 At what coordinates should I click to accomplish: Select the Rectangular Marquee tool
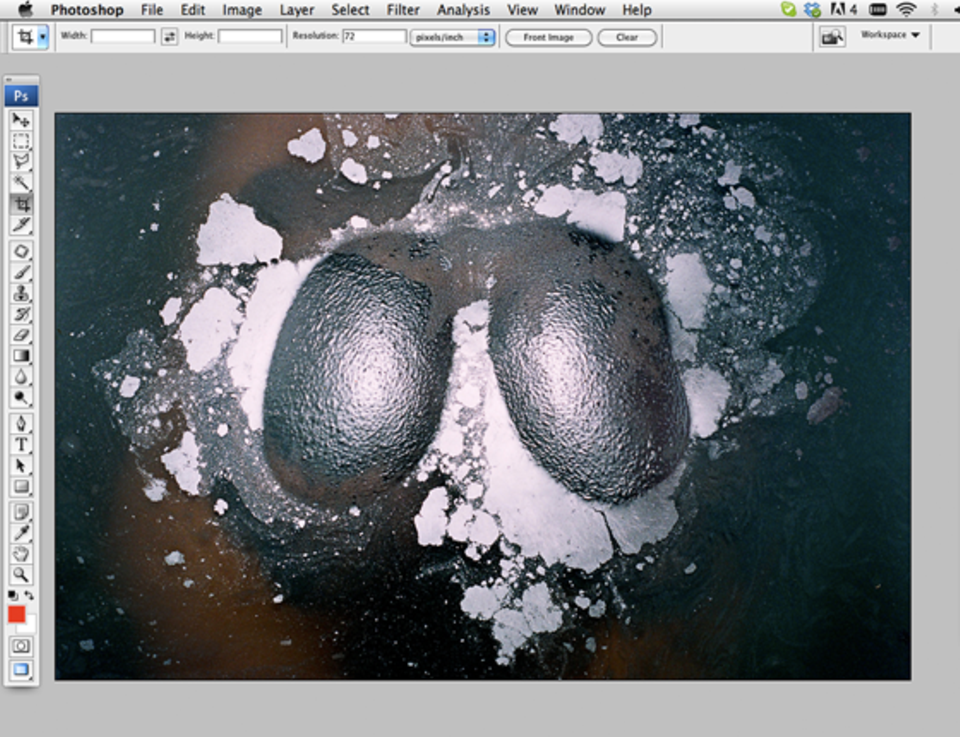coord(21,141)
